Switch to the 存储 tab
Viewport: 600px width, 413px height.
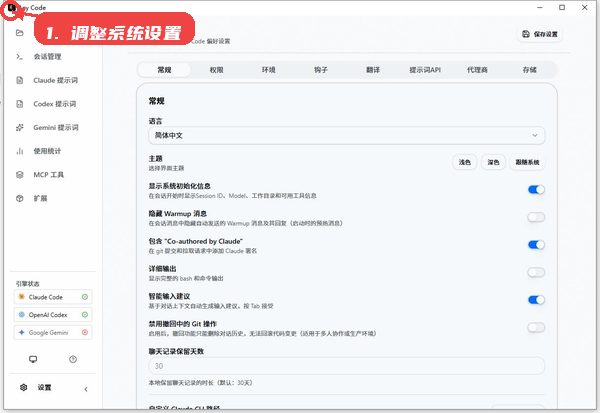click(530, 70)
